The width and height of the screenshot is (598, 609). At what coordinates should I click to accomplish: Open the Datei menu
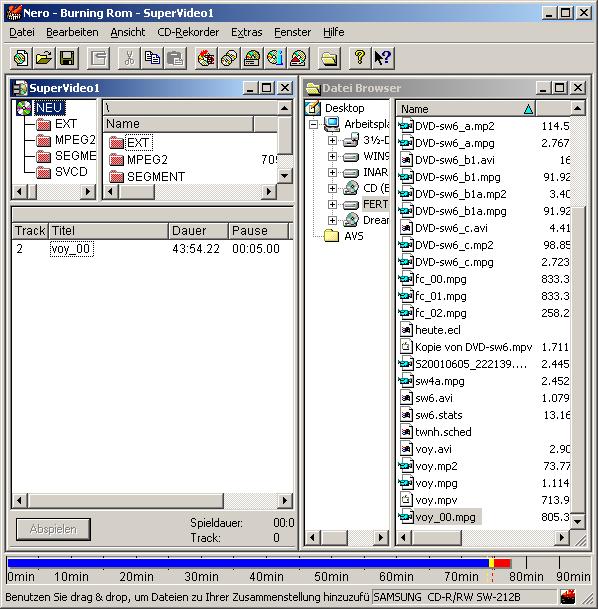(x=22, y=32)
